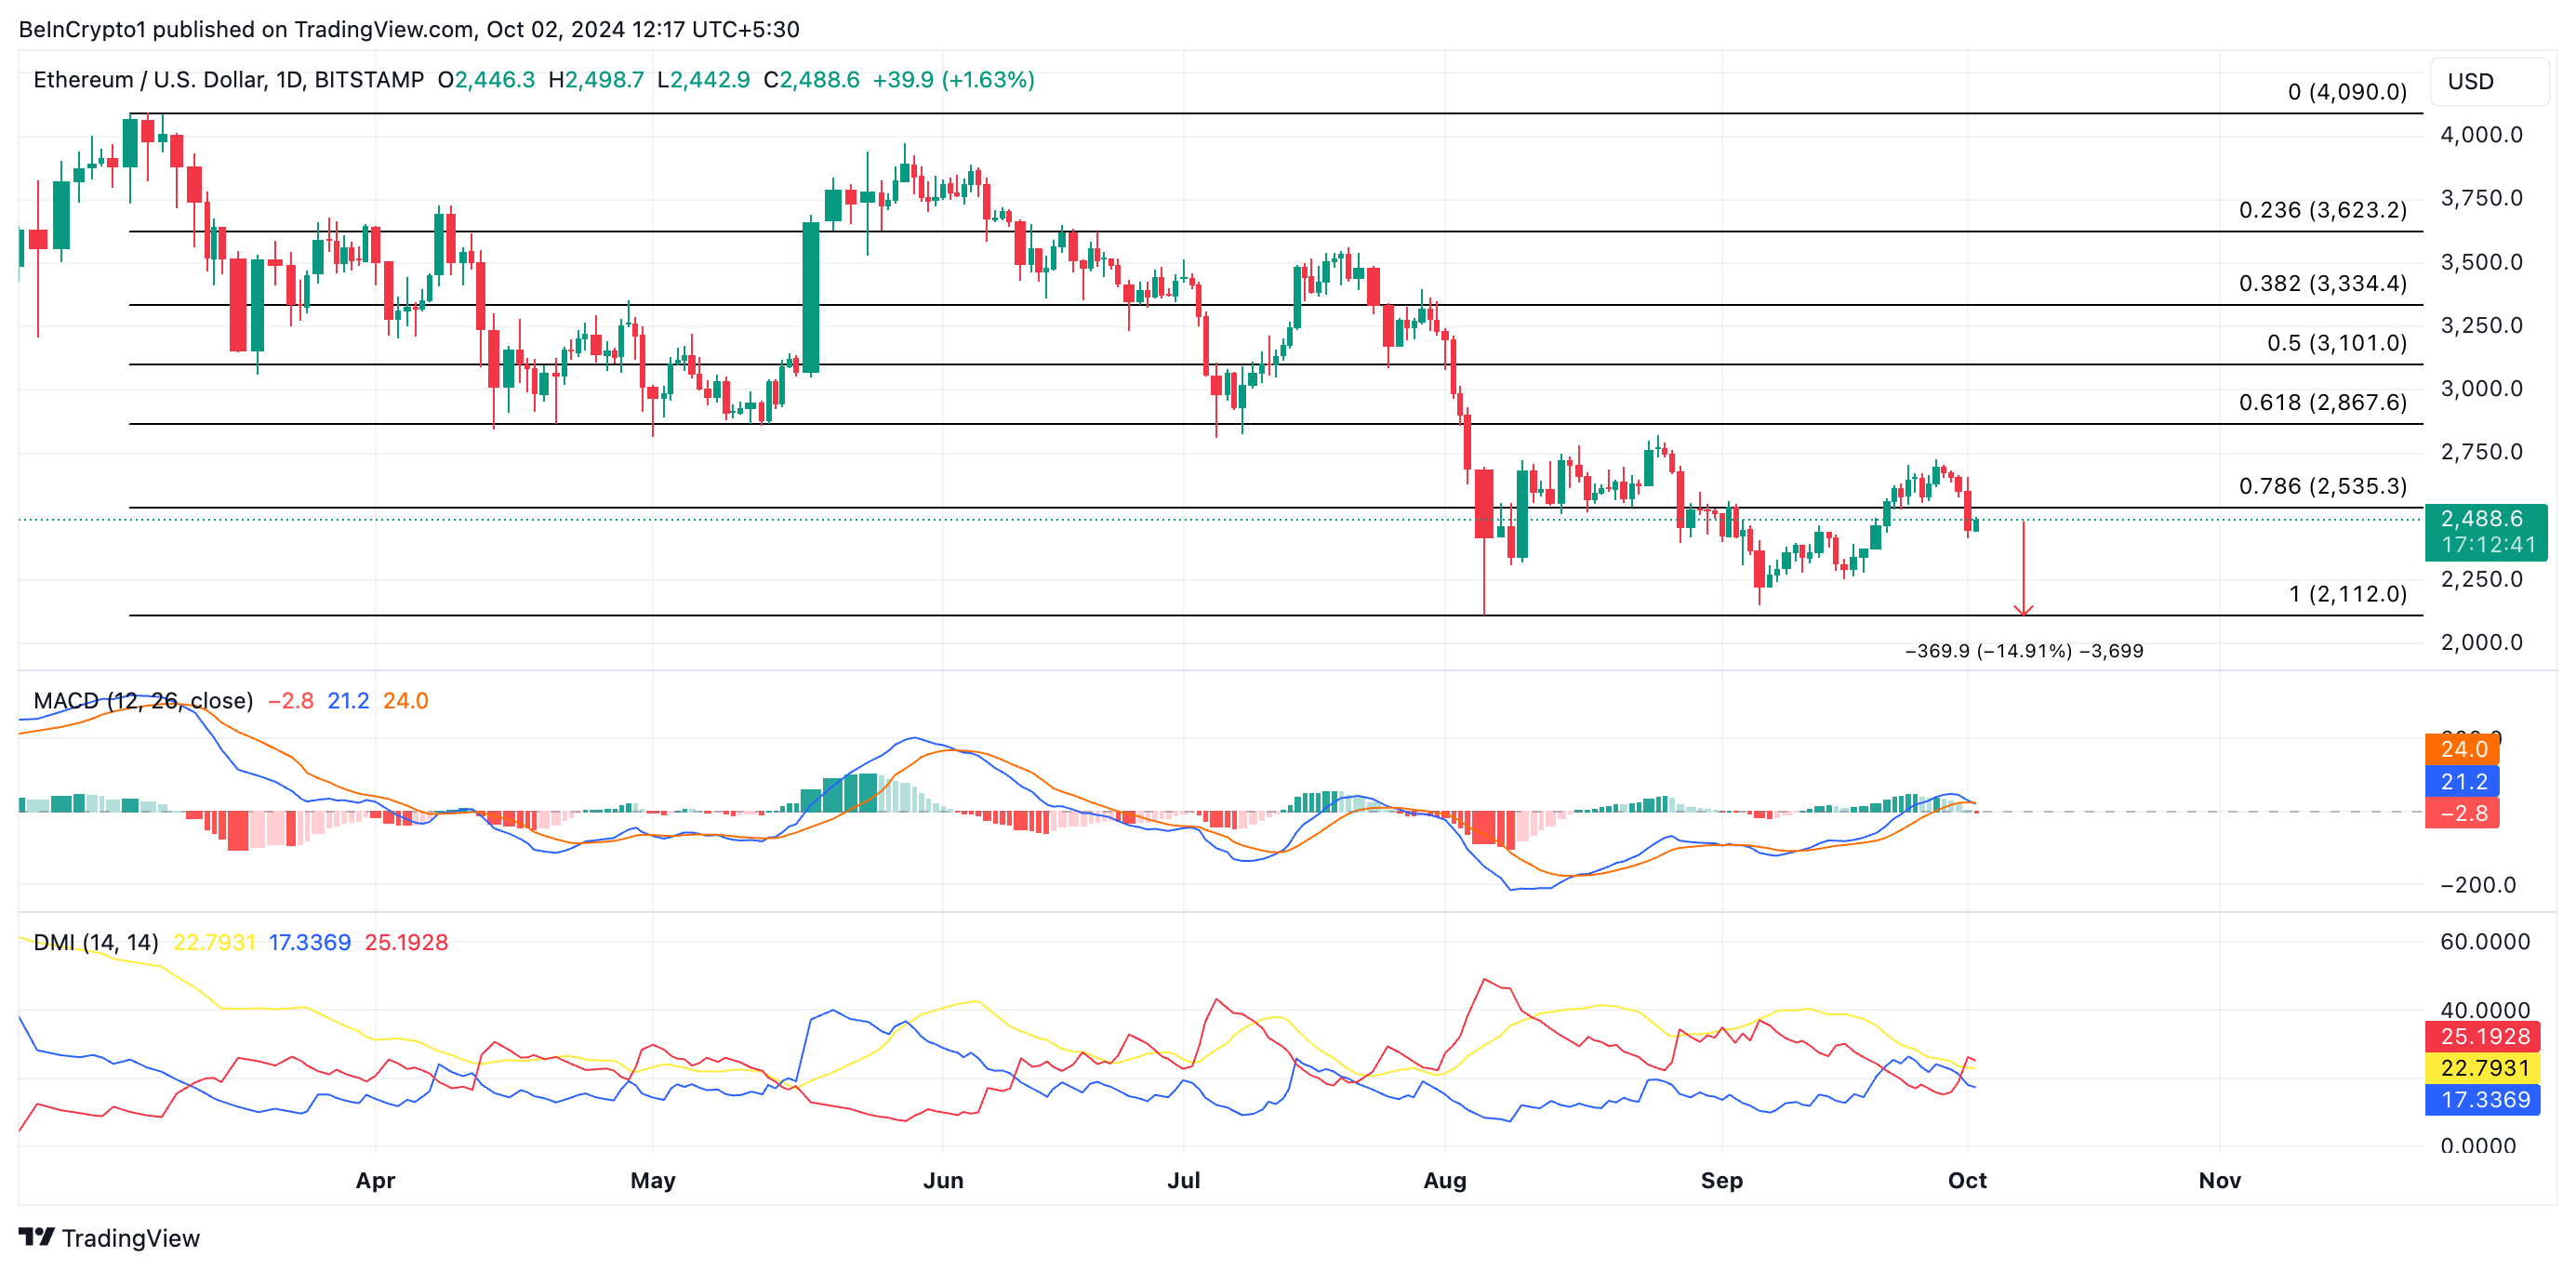Open the TradingView.com link in the header
The width and height of the screenshot is (2576, 1270).
point(384,29)
